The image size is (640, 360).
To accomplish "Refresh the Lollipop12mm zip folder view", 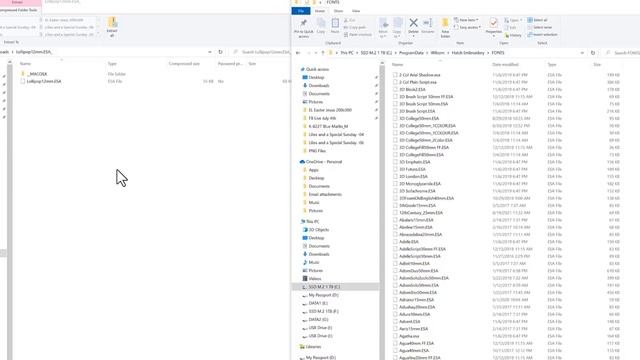I will pos(220,52).
